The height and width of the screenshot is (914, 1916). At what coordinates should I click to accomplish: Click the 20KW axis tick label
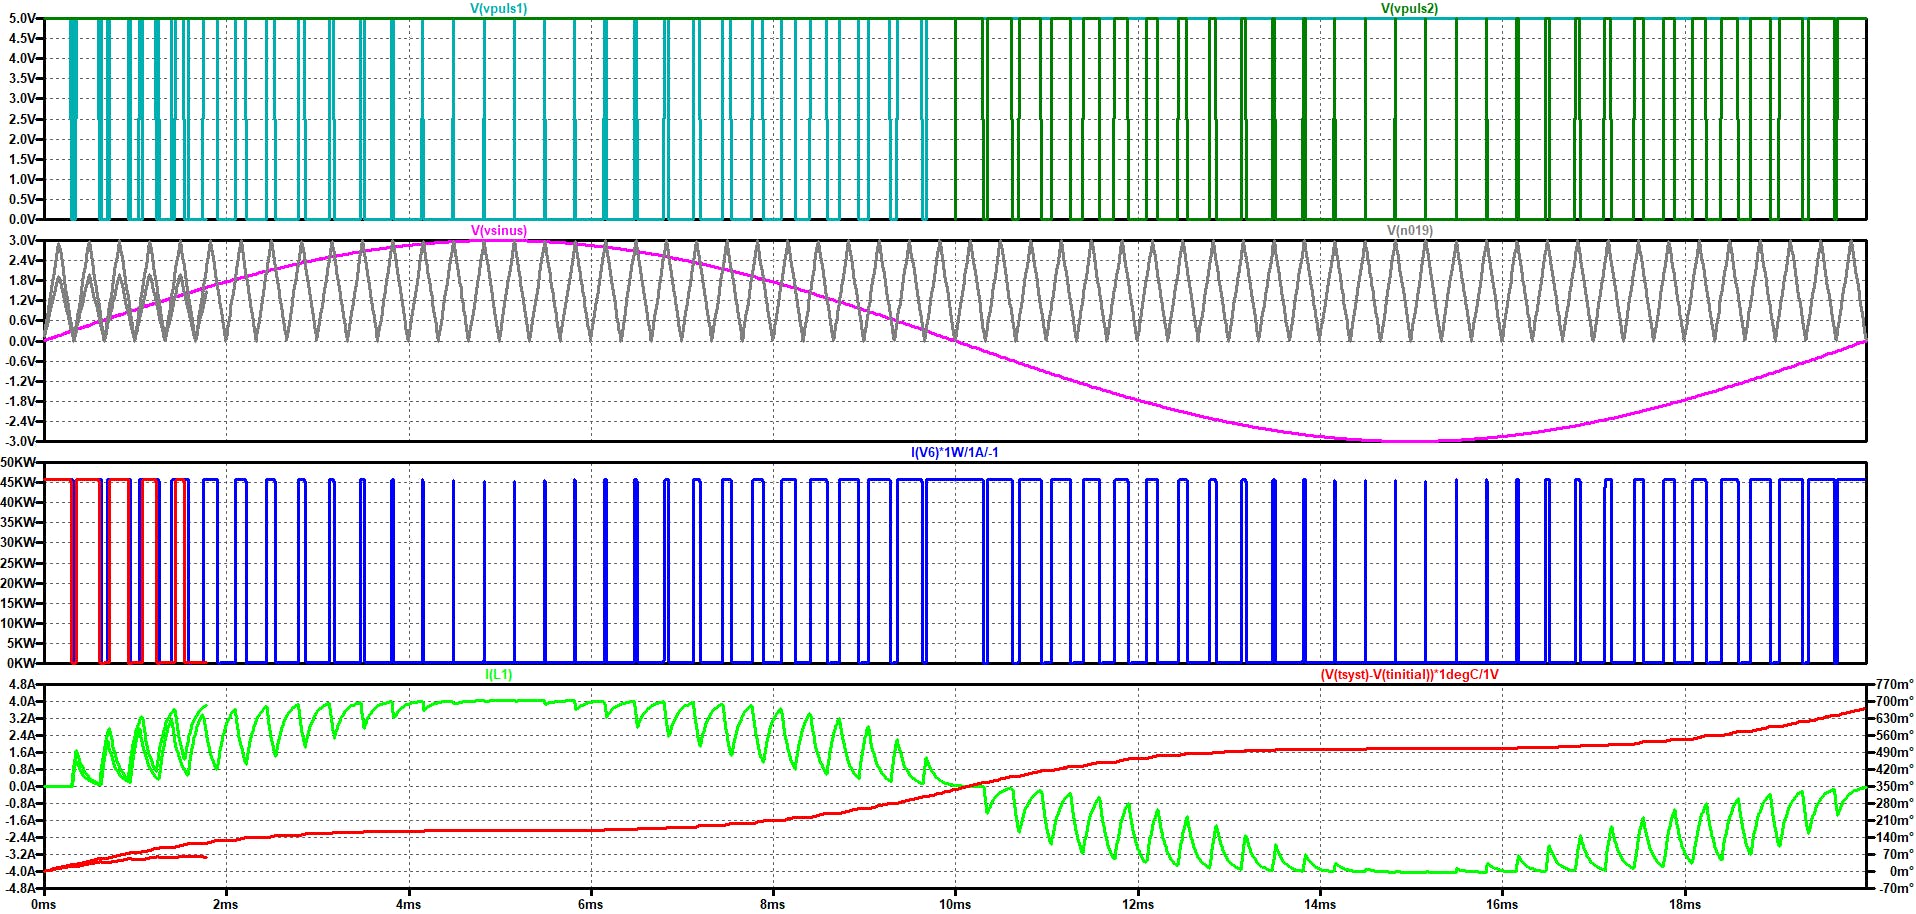click(x=19, y=583)
